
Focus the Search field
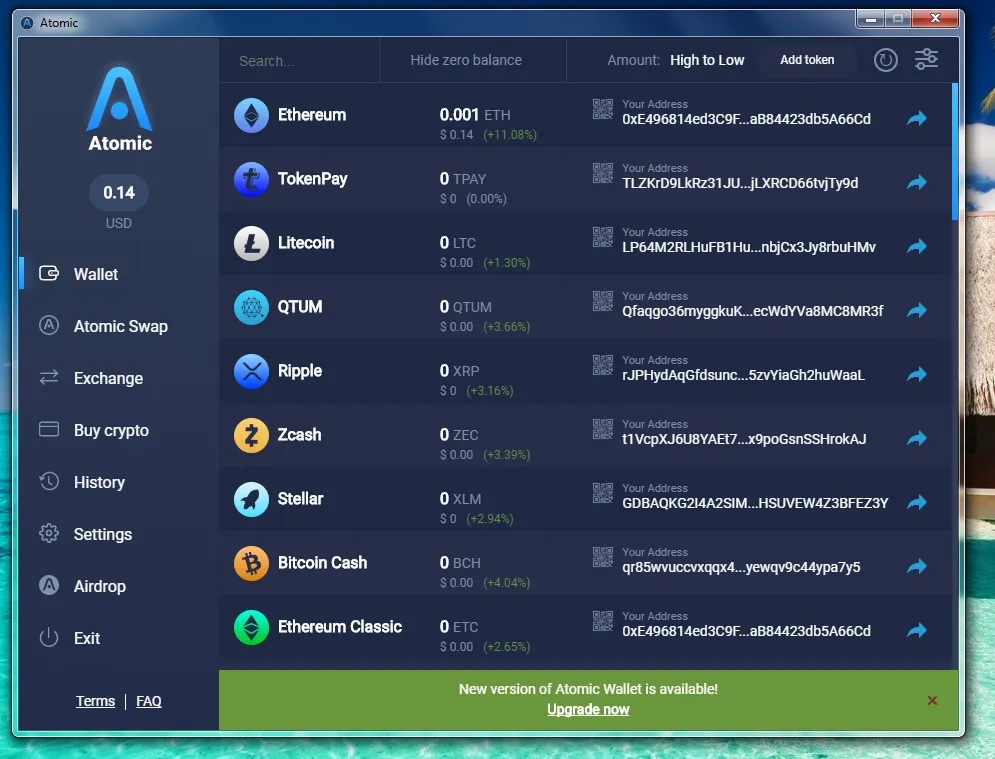tap(298, 61)
